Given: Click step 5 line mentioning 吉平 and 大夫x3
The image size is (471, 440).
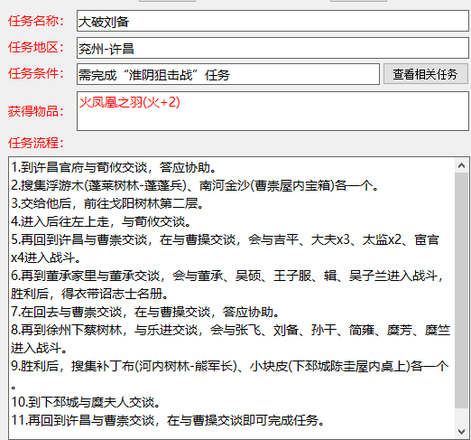Looking at the screenshot, I should tap(225, 239).
